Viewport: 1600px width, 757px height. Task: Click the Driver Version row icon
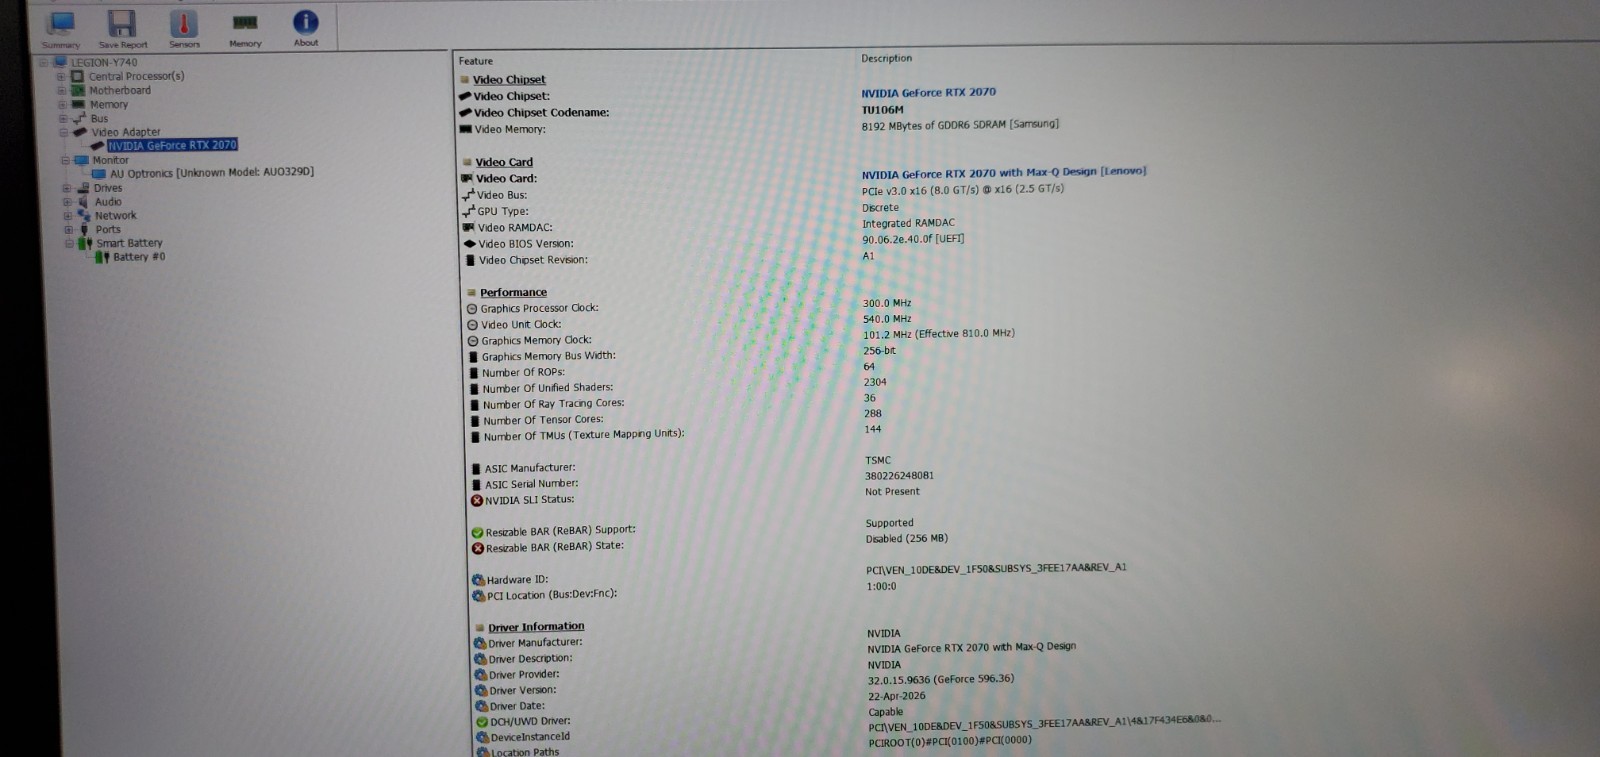pyautogui.click(x=481, y=691)
